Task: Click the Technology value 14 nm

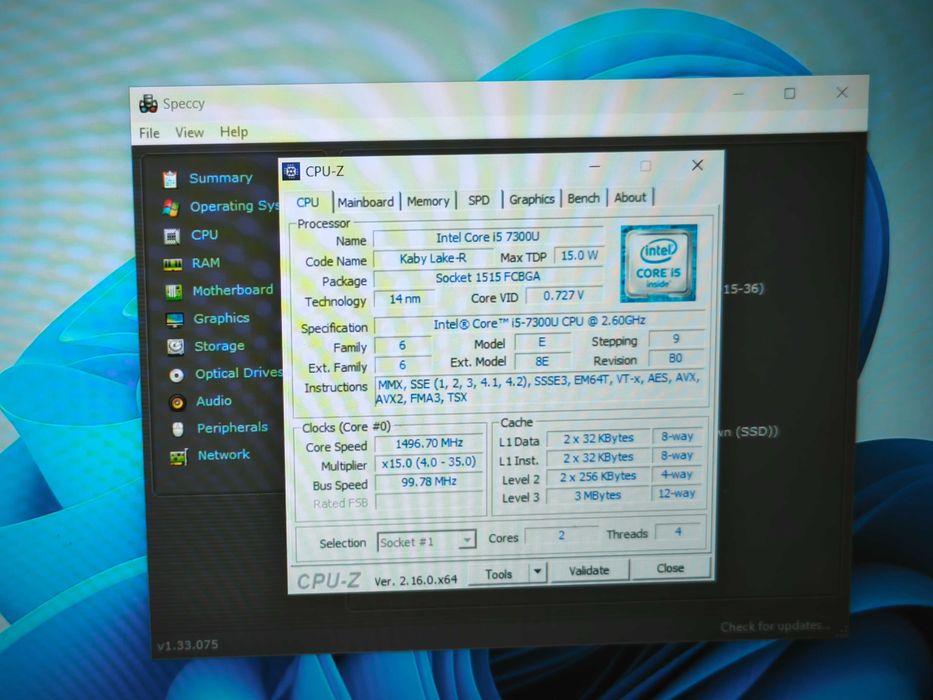Action: coord(405,299)
